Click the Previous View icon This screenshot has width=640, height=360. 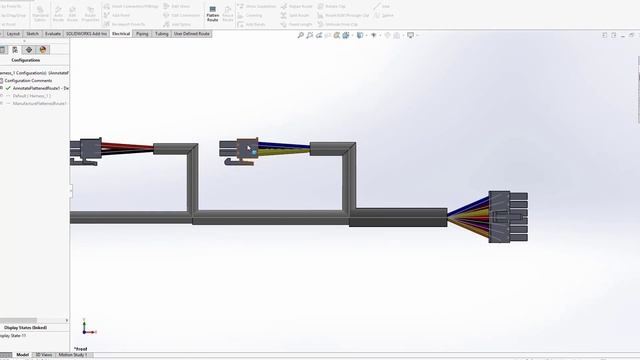coord(319,36)
